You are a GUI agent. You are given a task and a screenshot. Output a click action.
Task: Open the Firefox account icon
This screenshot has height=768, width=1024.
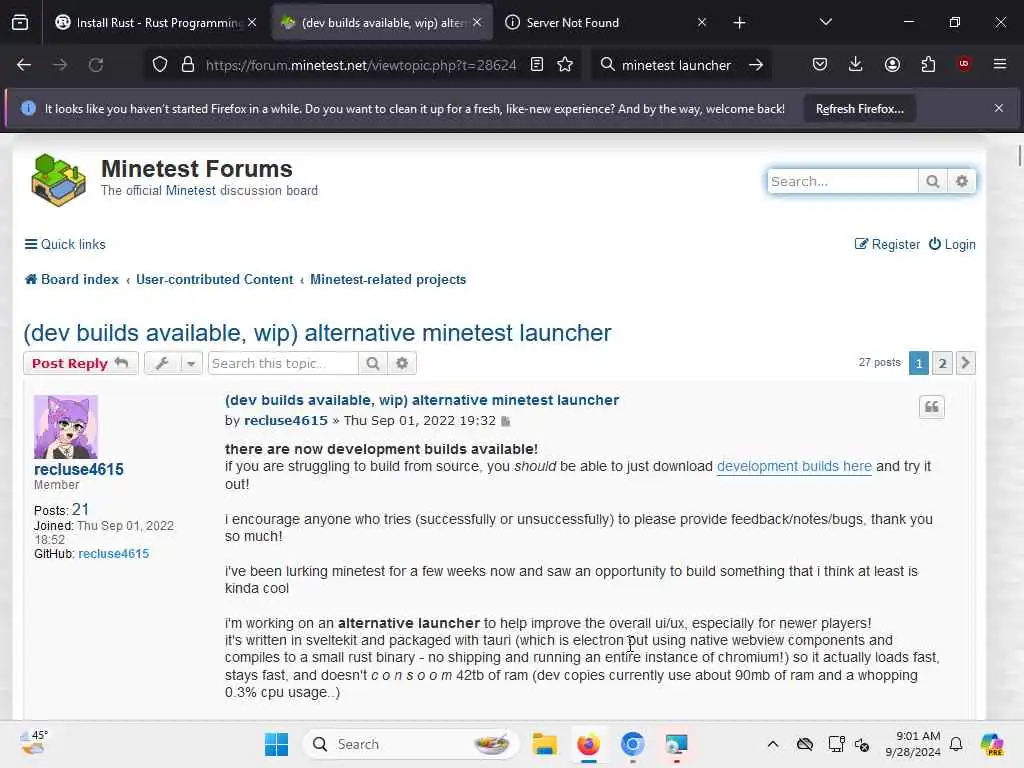pyautogui.click(x=892, y=65)
